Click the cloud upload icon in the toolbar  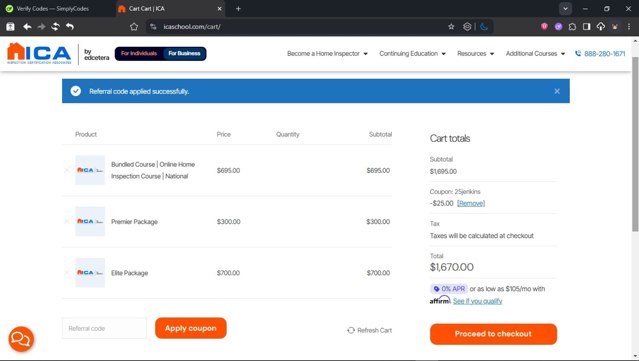601,26
